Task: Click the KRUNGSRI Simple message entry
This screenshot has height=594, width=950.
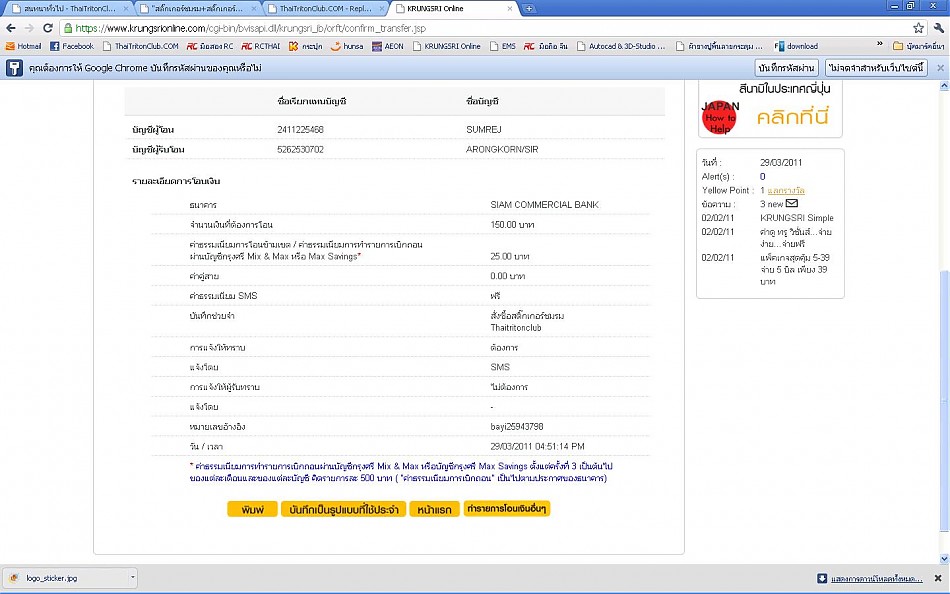Action: [x=797, y=218]
